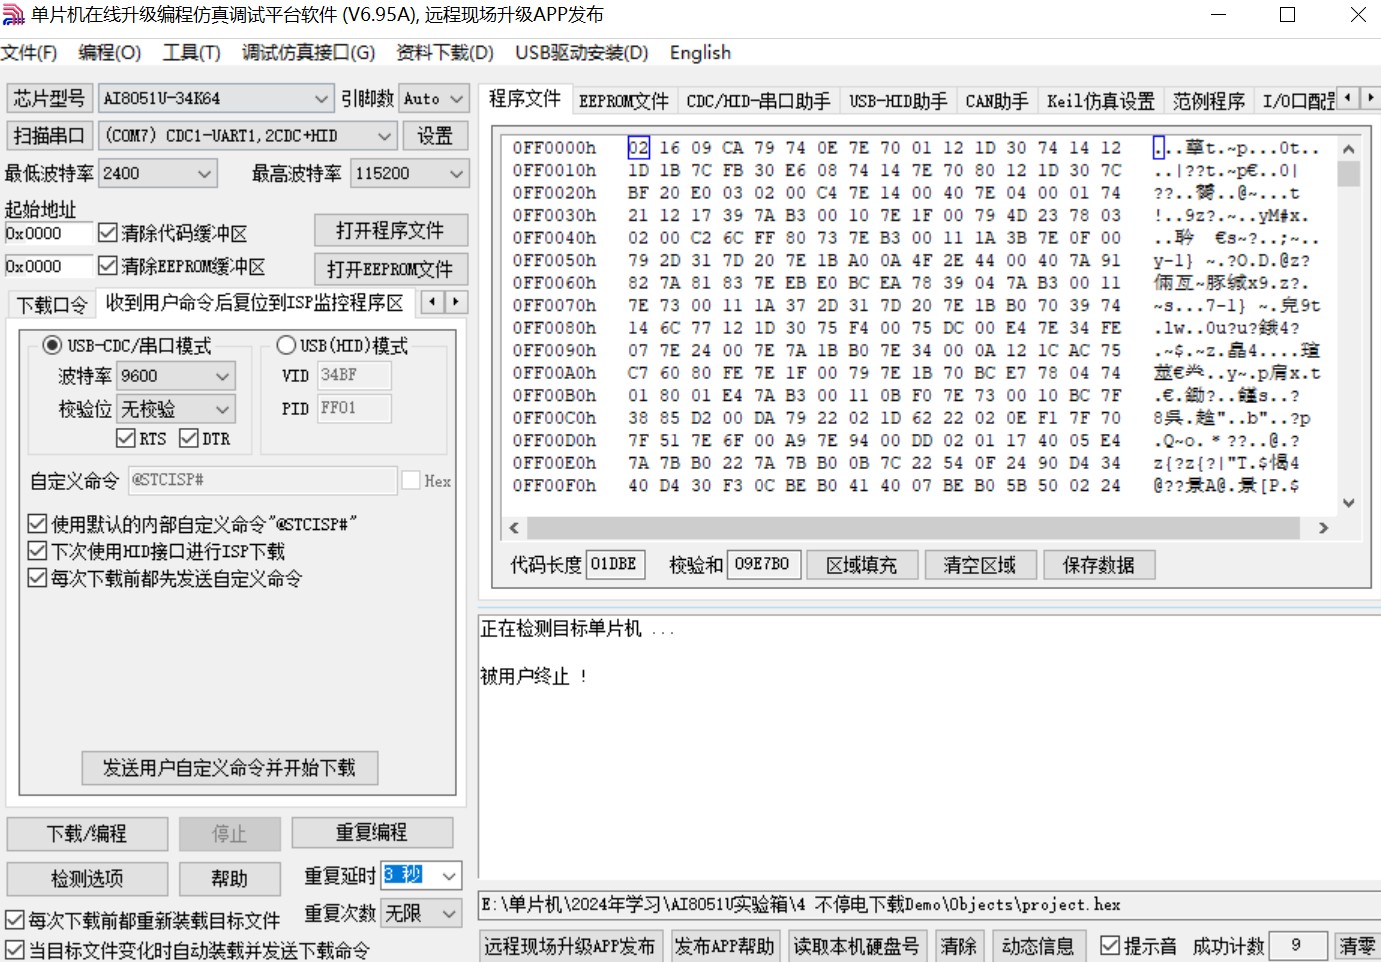Switch to CAN助手 tab
1381x962 pixels.
coord(996,101)
